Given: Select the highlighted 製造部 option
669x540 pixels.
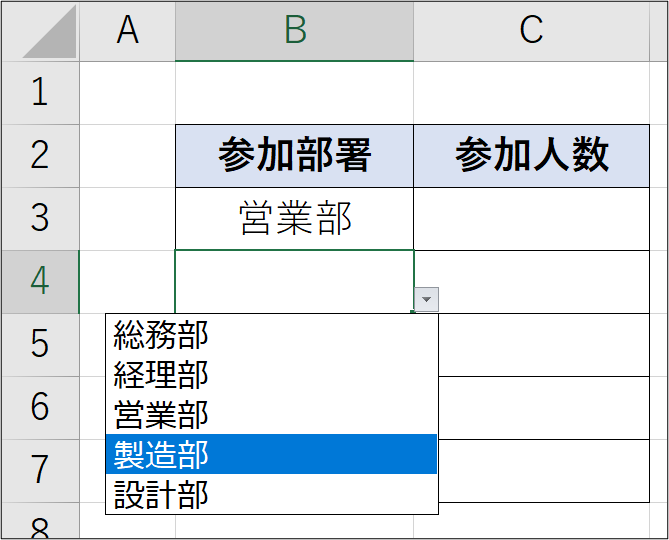Looking at the screenshot, I should tap(271, 454).
